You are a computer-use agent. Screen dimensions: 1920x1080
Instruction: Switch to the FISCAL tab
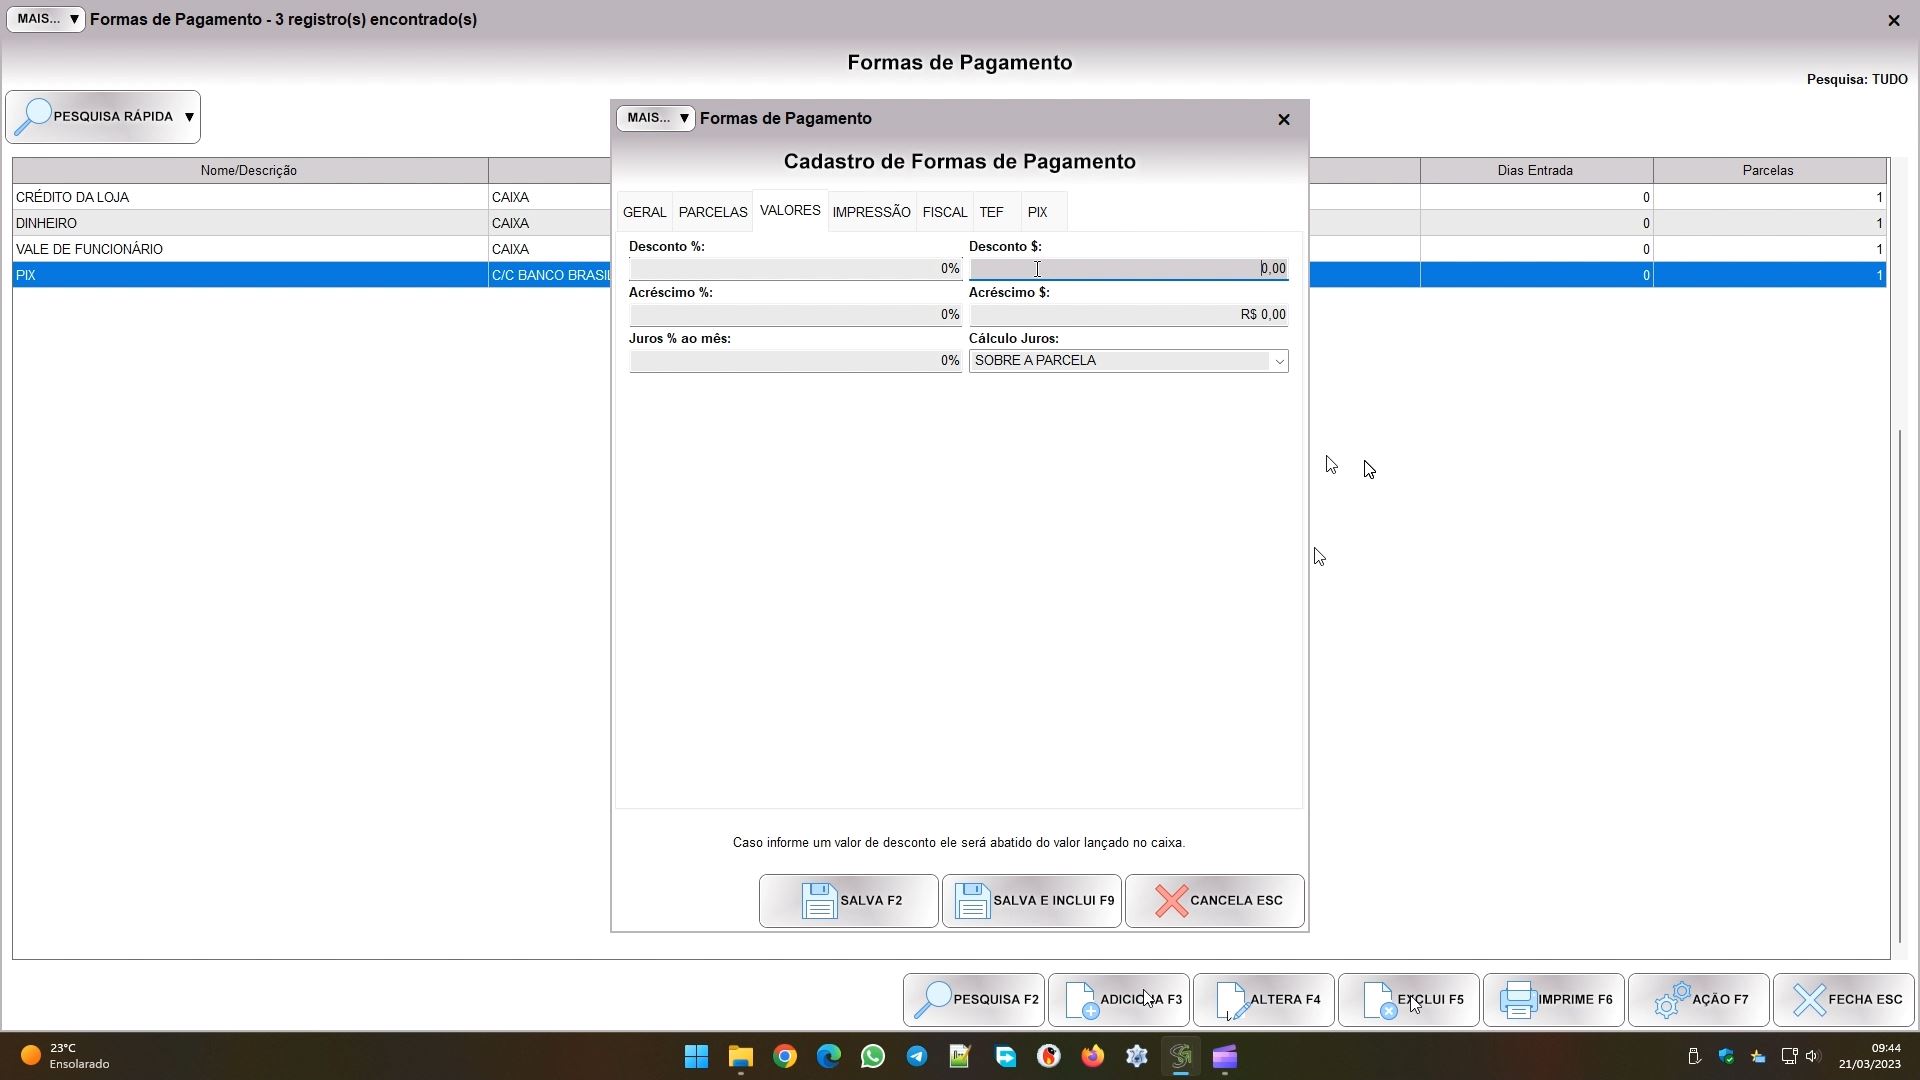[944, 212]
